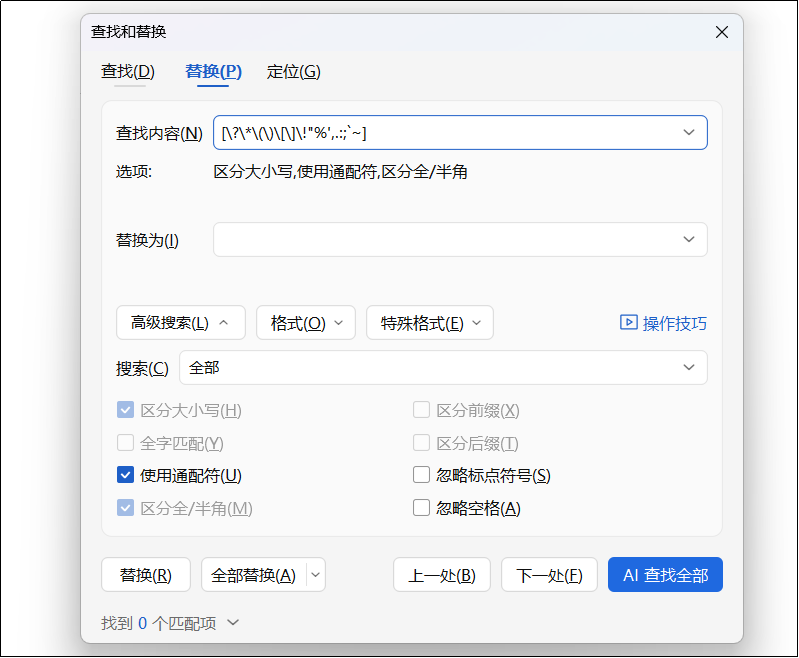Expand the 替换为 history dropdown arrow
The image size is (799, 658).
click(x=689, y=240)
